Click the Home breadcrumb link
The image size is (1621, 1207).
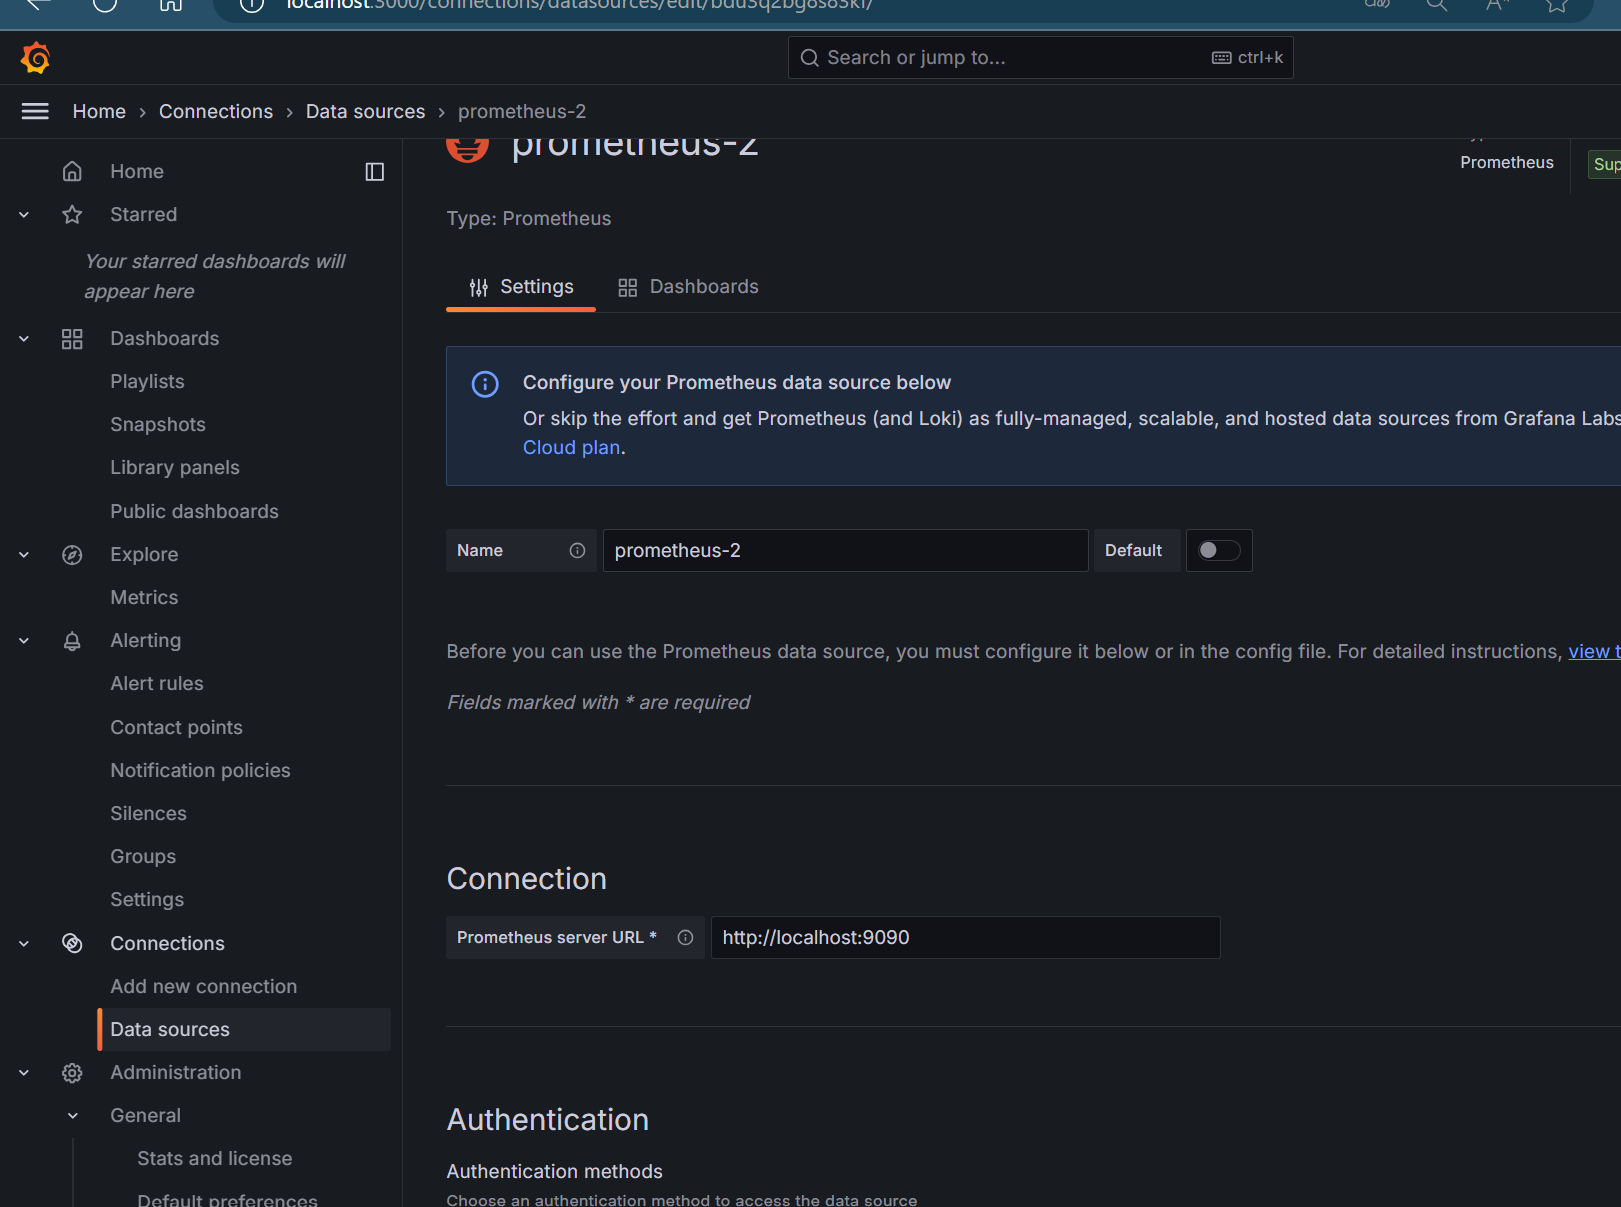(99, 111)
